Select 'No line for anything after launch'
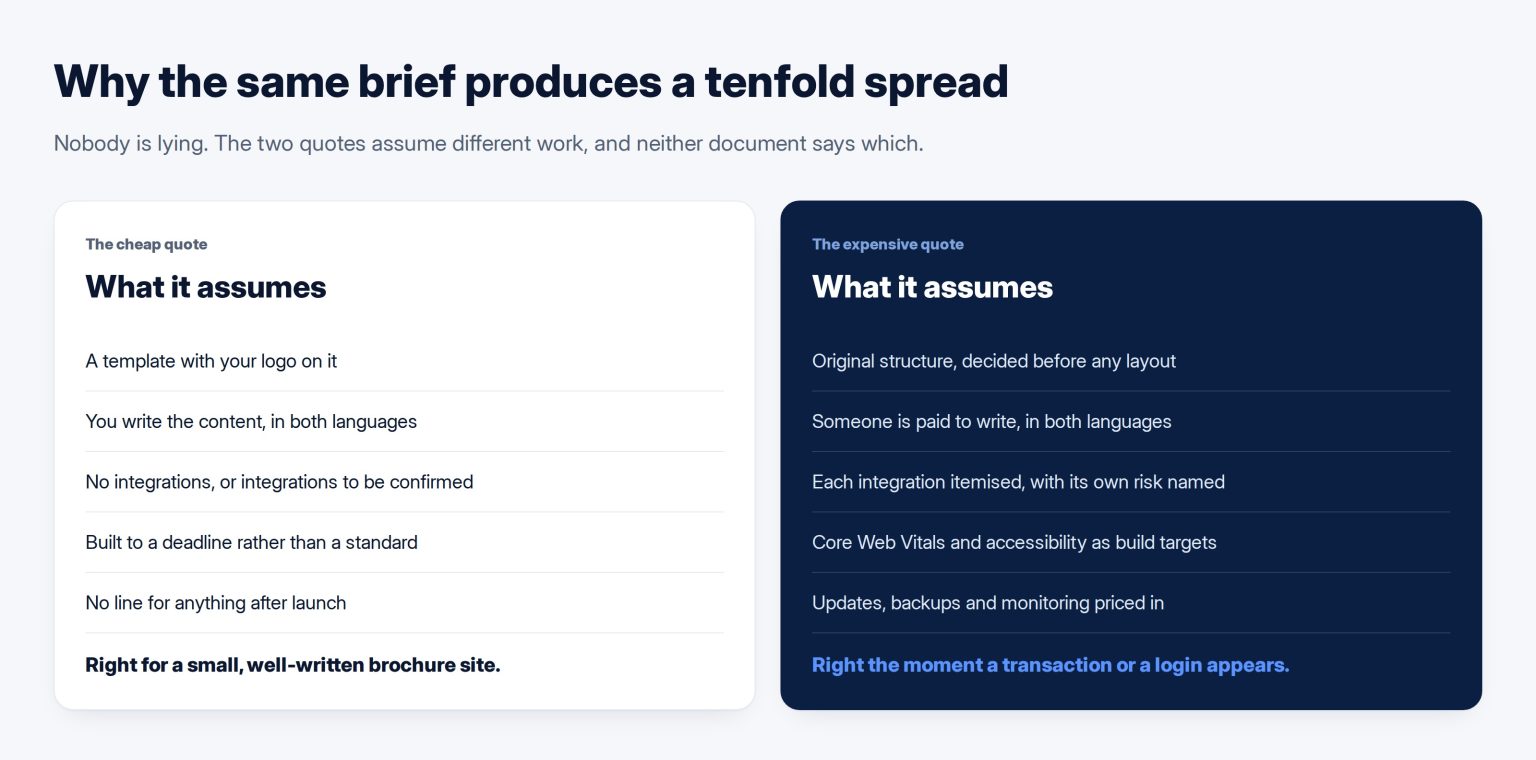1536x760 pixels. point(216,603)
